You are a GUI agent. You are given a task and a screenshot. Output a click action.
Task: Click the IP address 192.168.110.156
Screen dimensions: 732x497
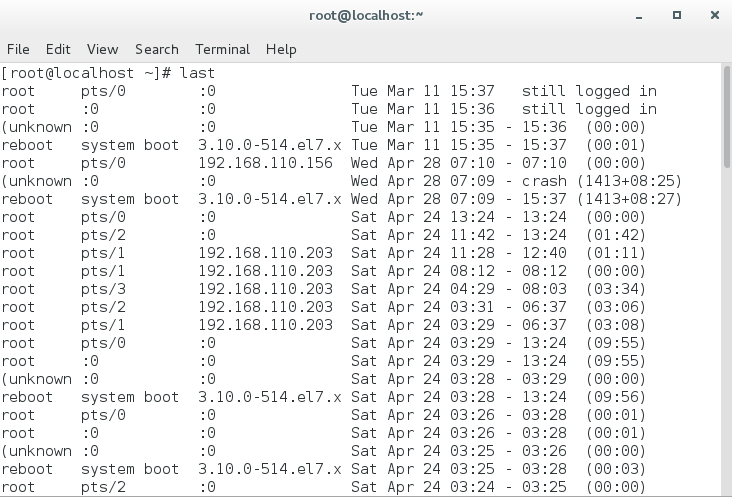[265, 163]
